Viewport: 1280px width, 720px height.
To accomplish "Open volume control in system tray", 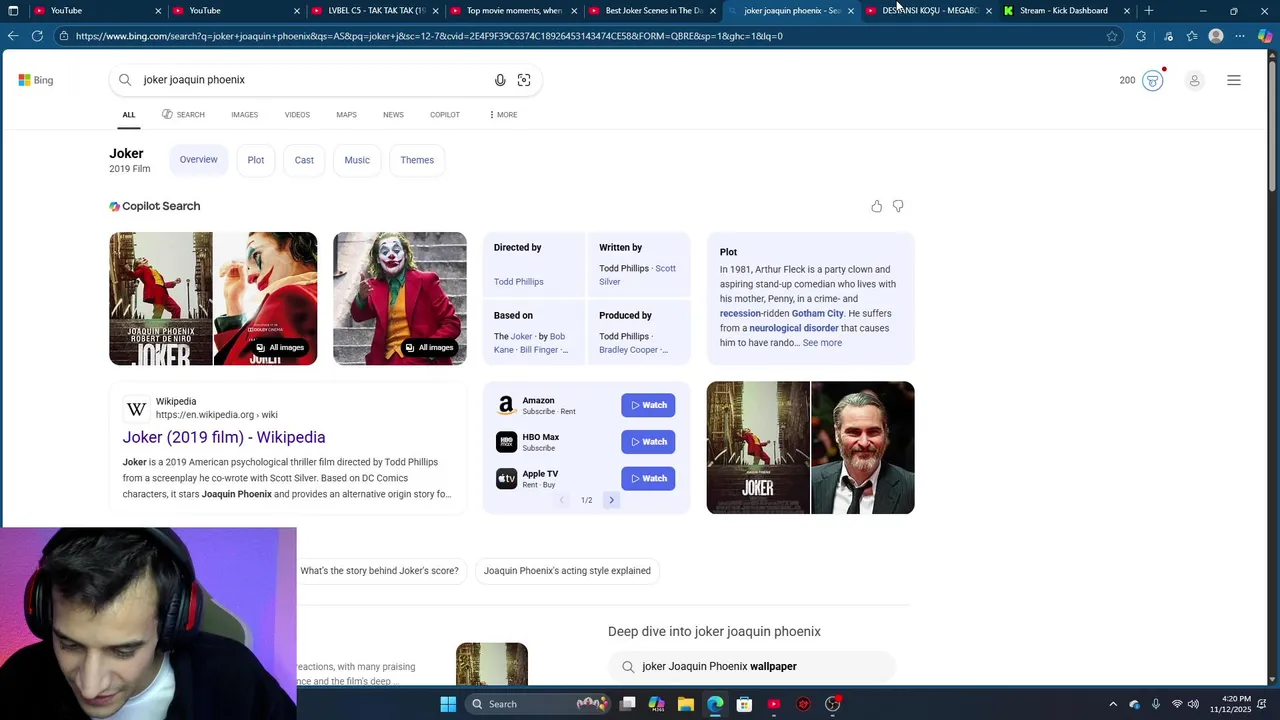I will click(1193, 704).
